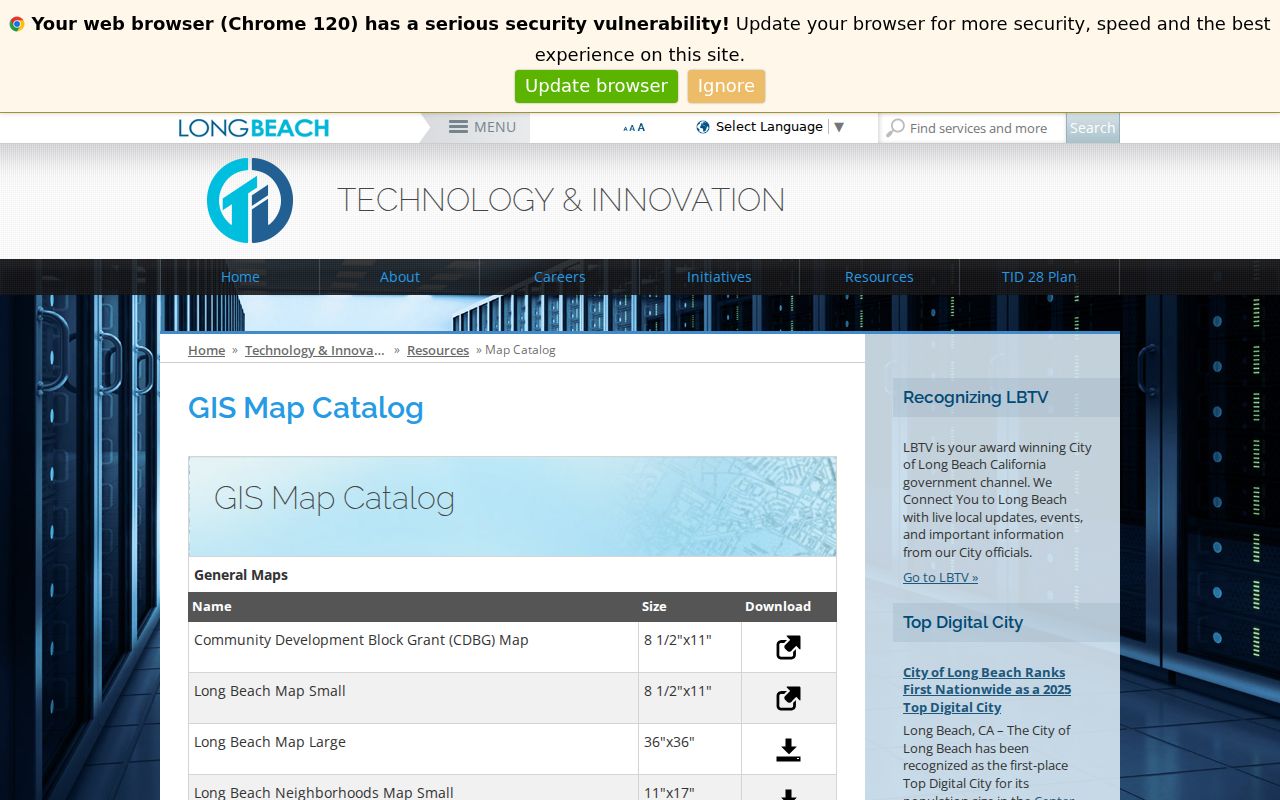This screenshot has height=800, width=1280.
Task: Open the Initiatives navigation tab
Action: pyautogui.click(x=719, y=277)
